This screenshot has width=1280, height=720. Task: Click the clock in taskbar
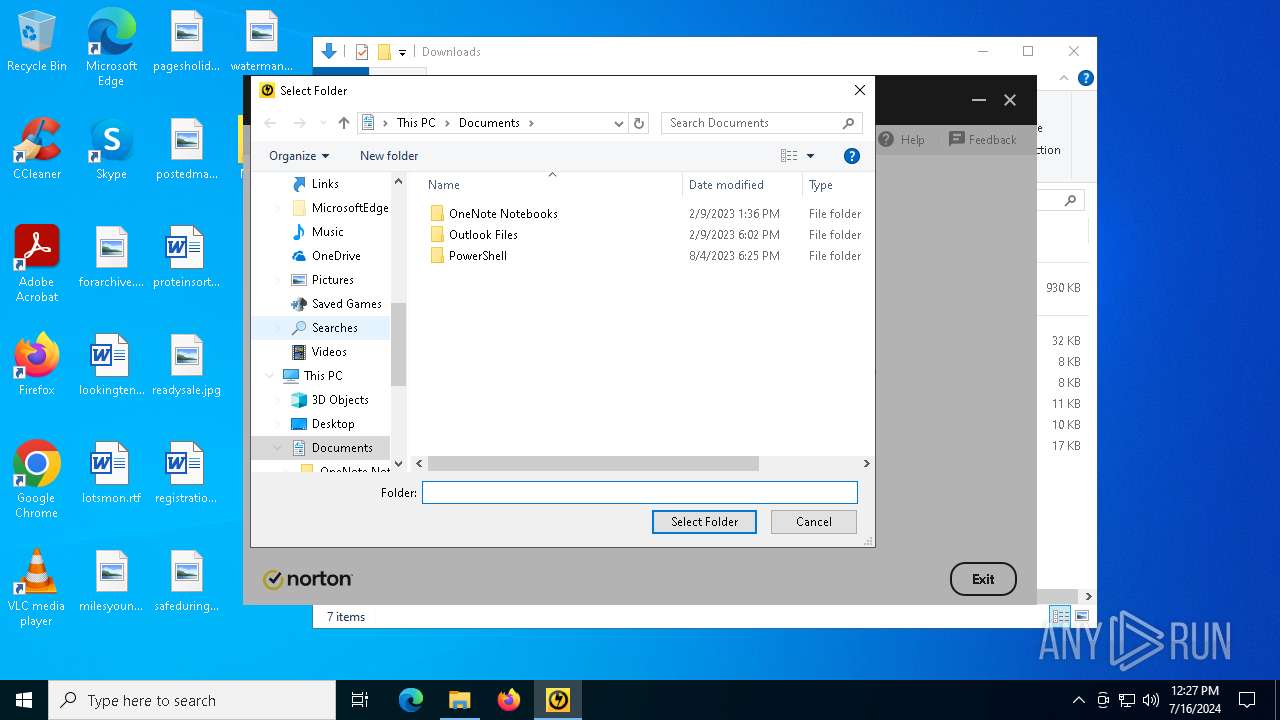click(x=1195, y=700)
